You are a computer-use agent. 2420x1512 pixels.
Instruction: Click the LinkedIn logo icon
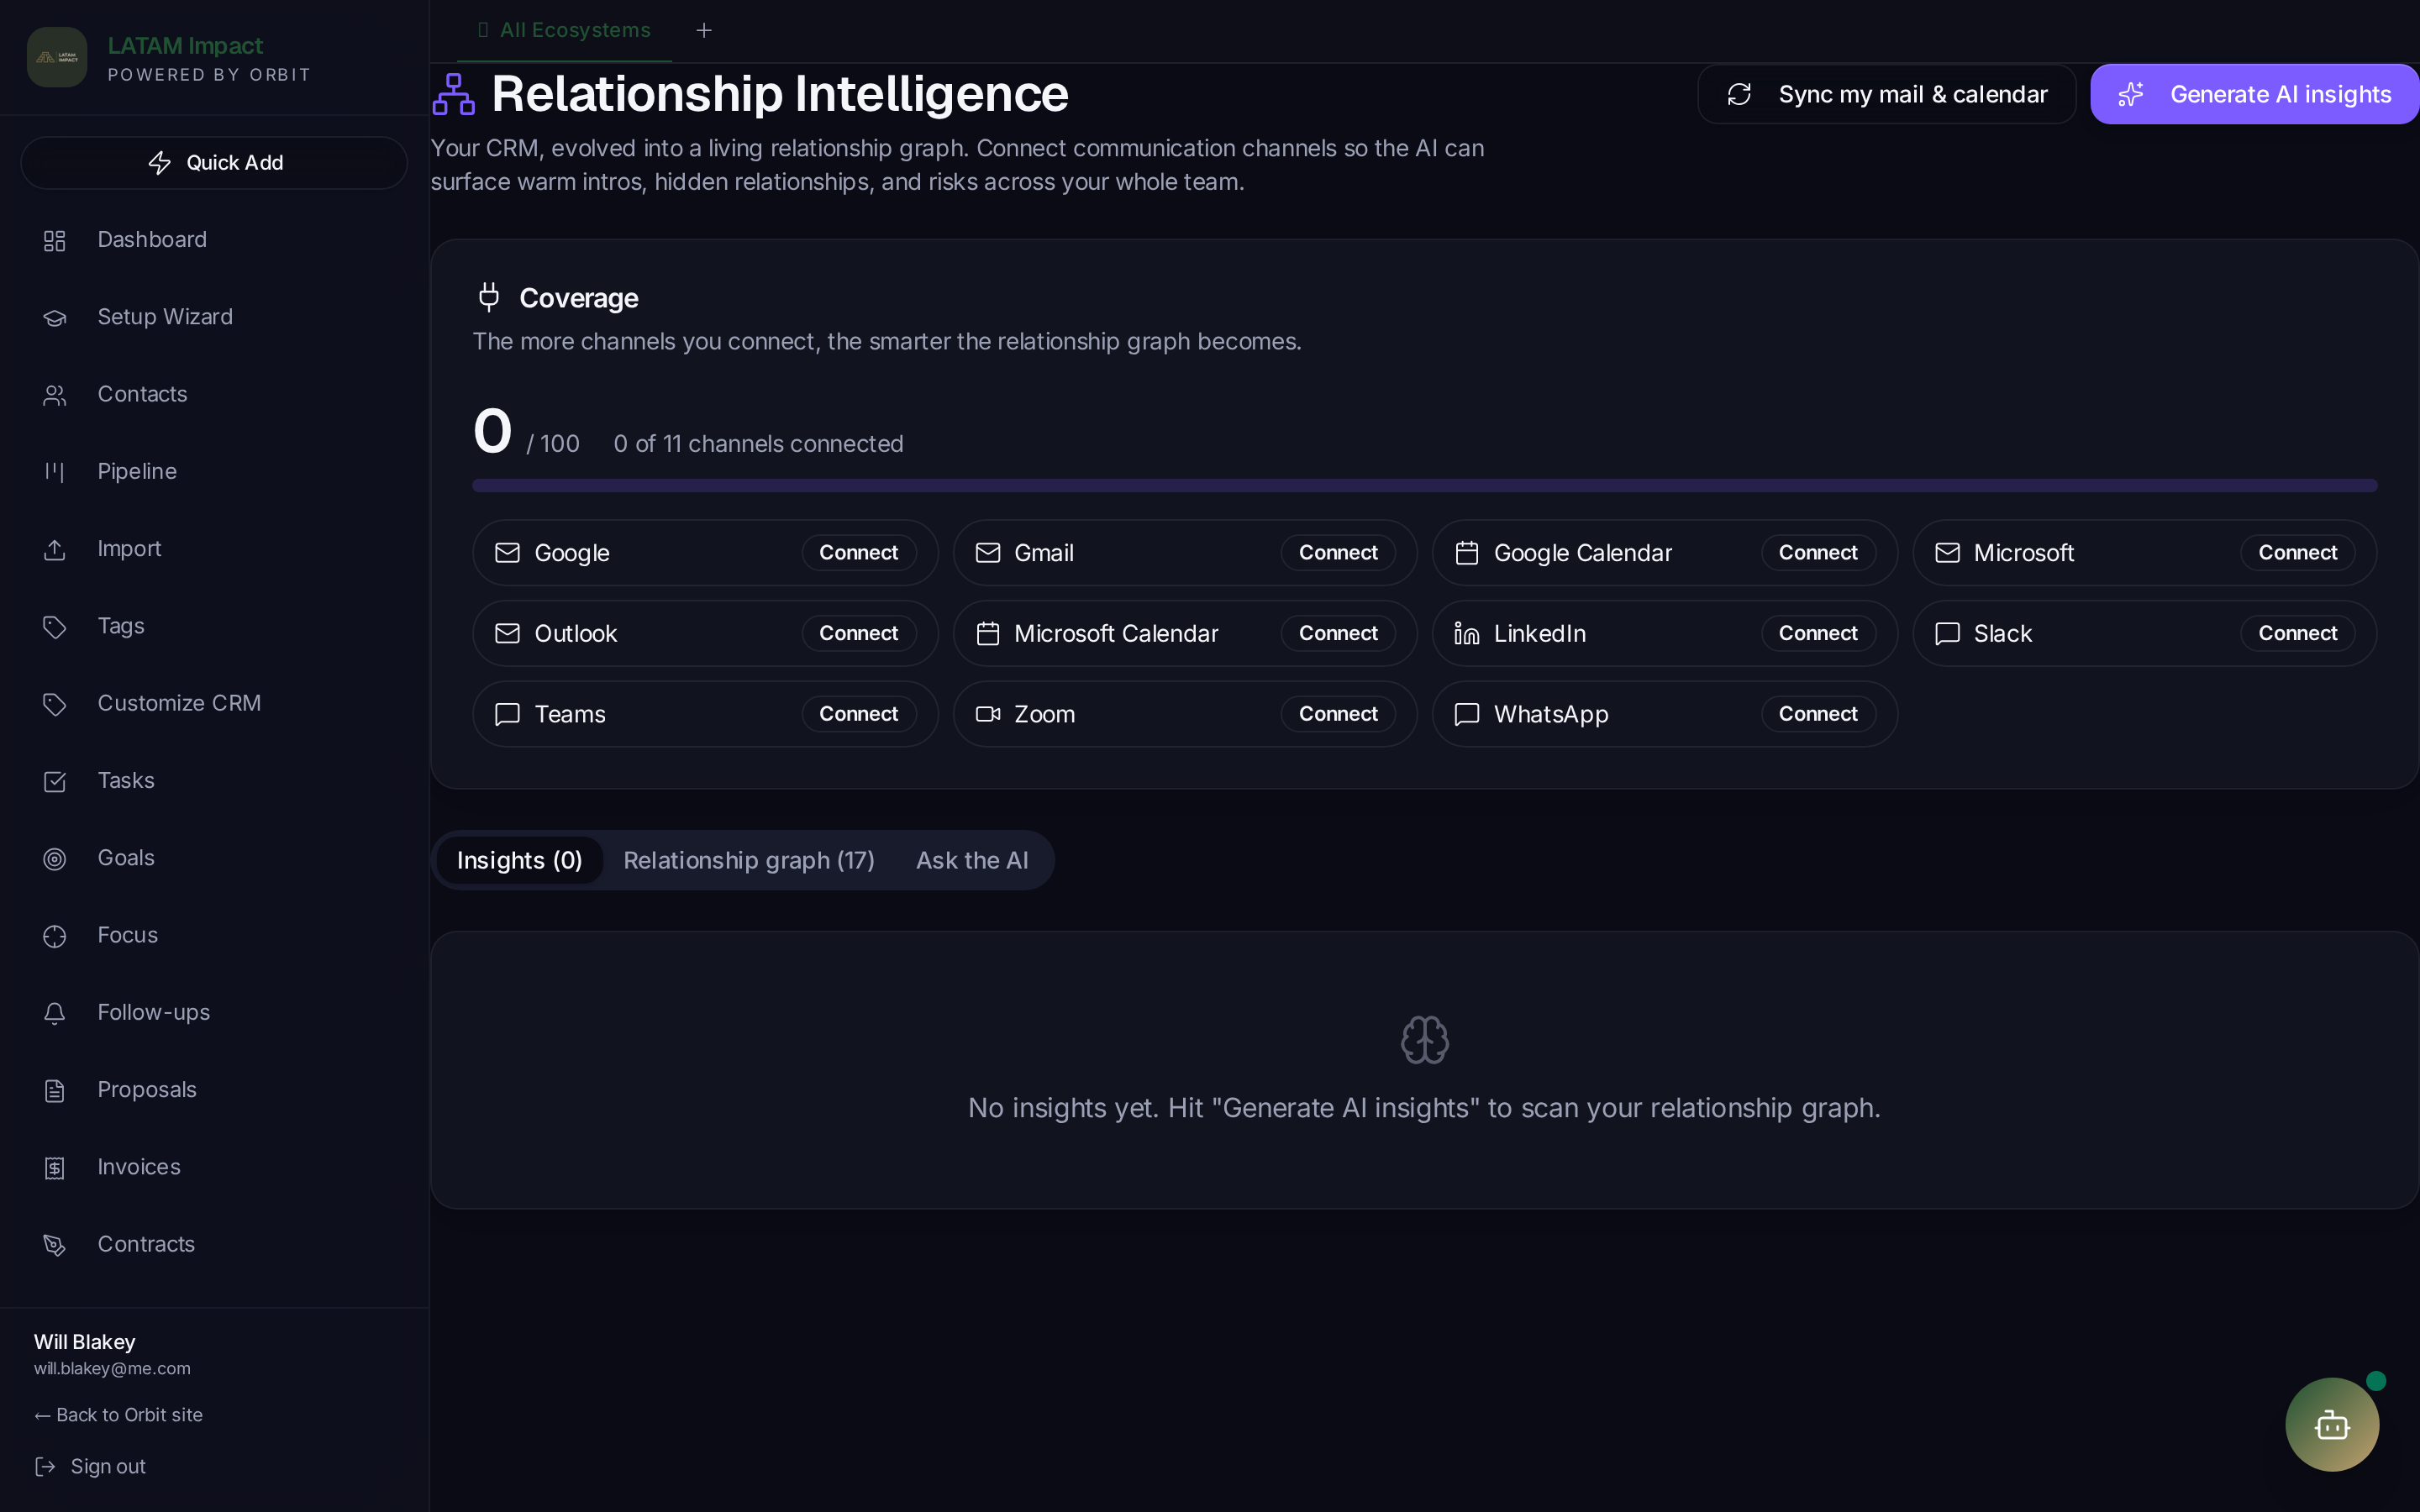click(1467, 634)
